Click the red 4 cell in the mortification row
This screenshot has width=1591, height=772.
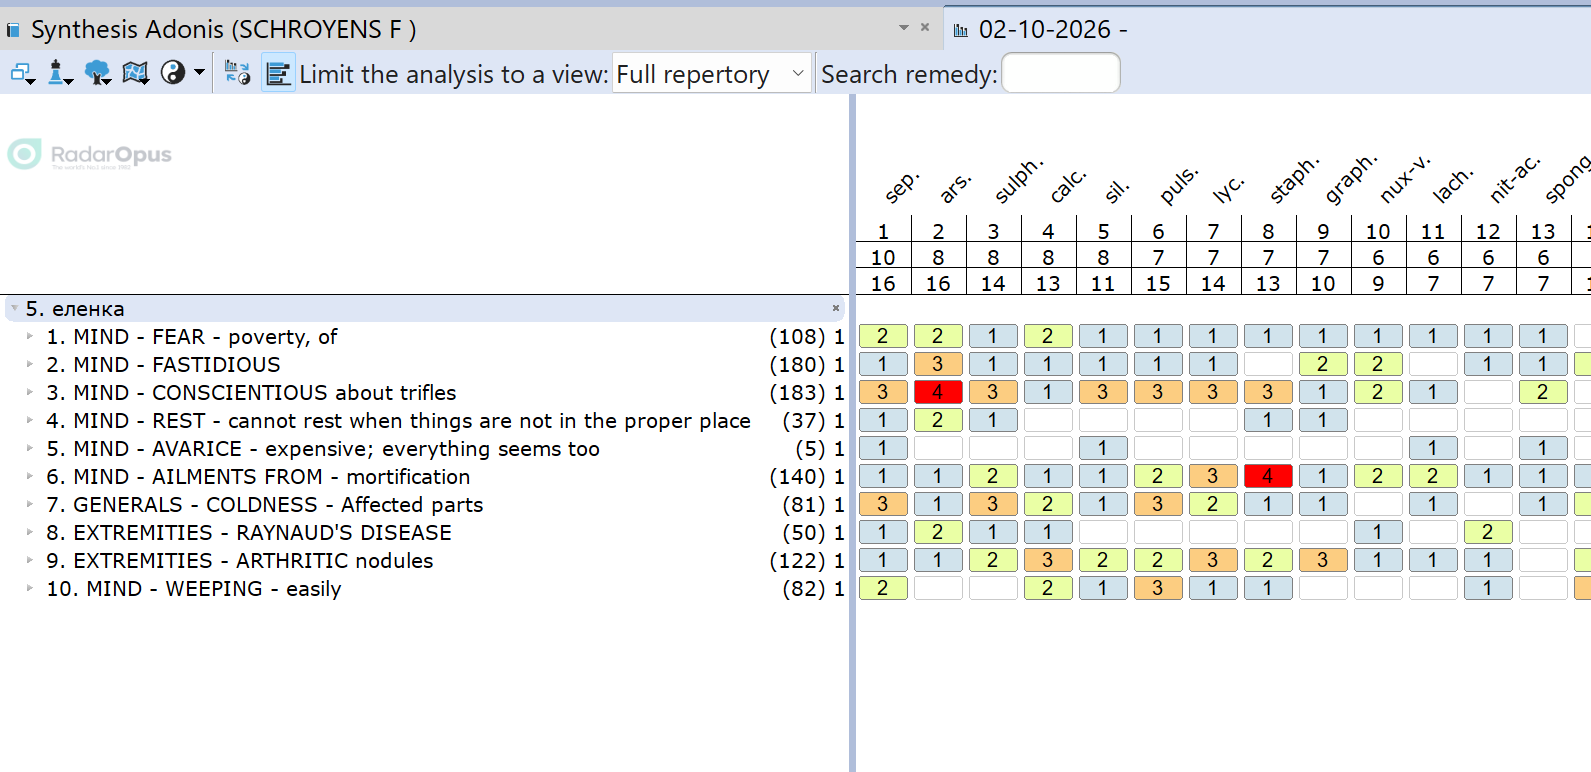(x=1268, y=476)
